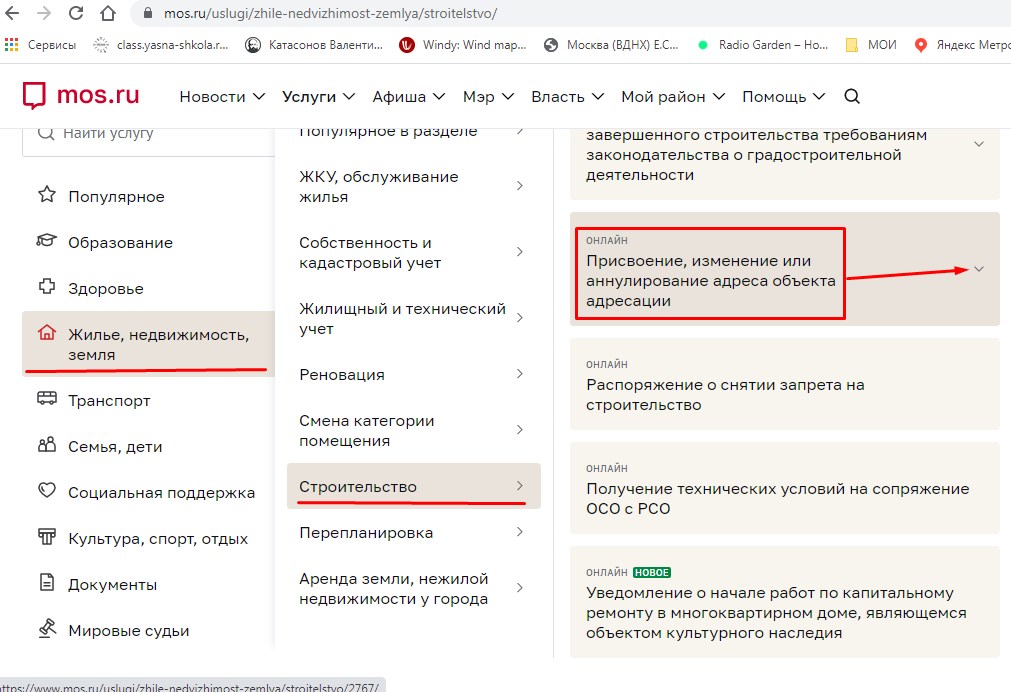Select Жилье, недвижимость, земля house icon
This screenshot has height=692, width=1011.
tap(46, 333)
